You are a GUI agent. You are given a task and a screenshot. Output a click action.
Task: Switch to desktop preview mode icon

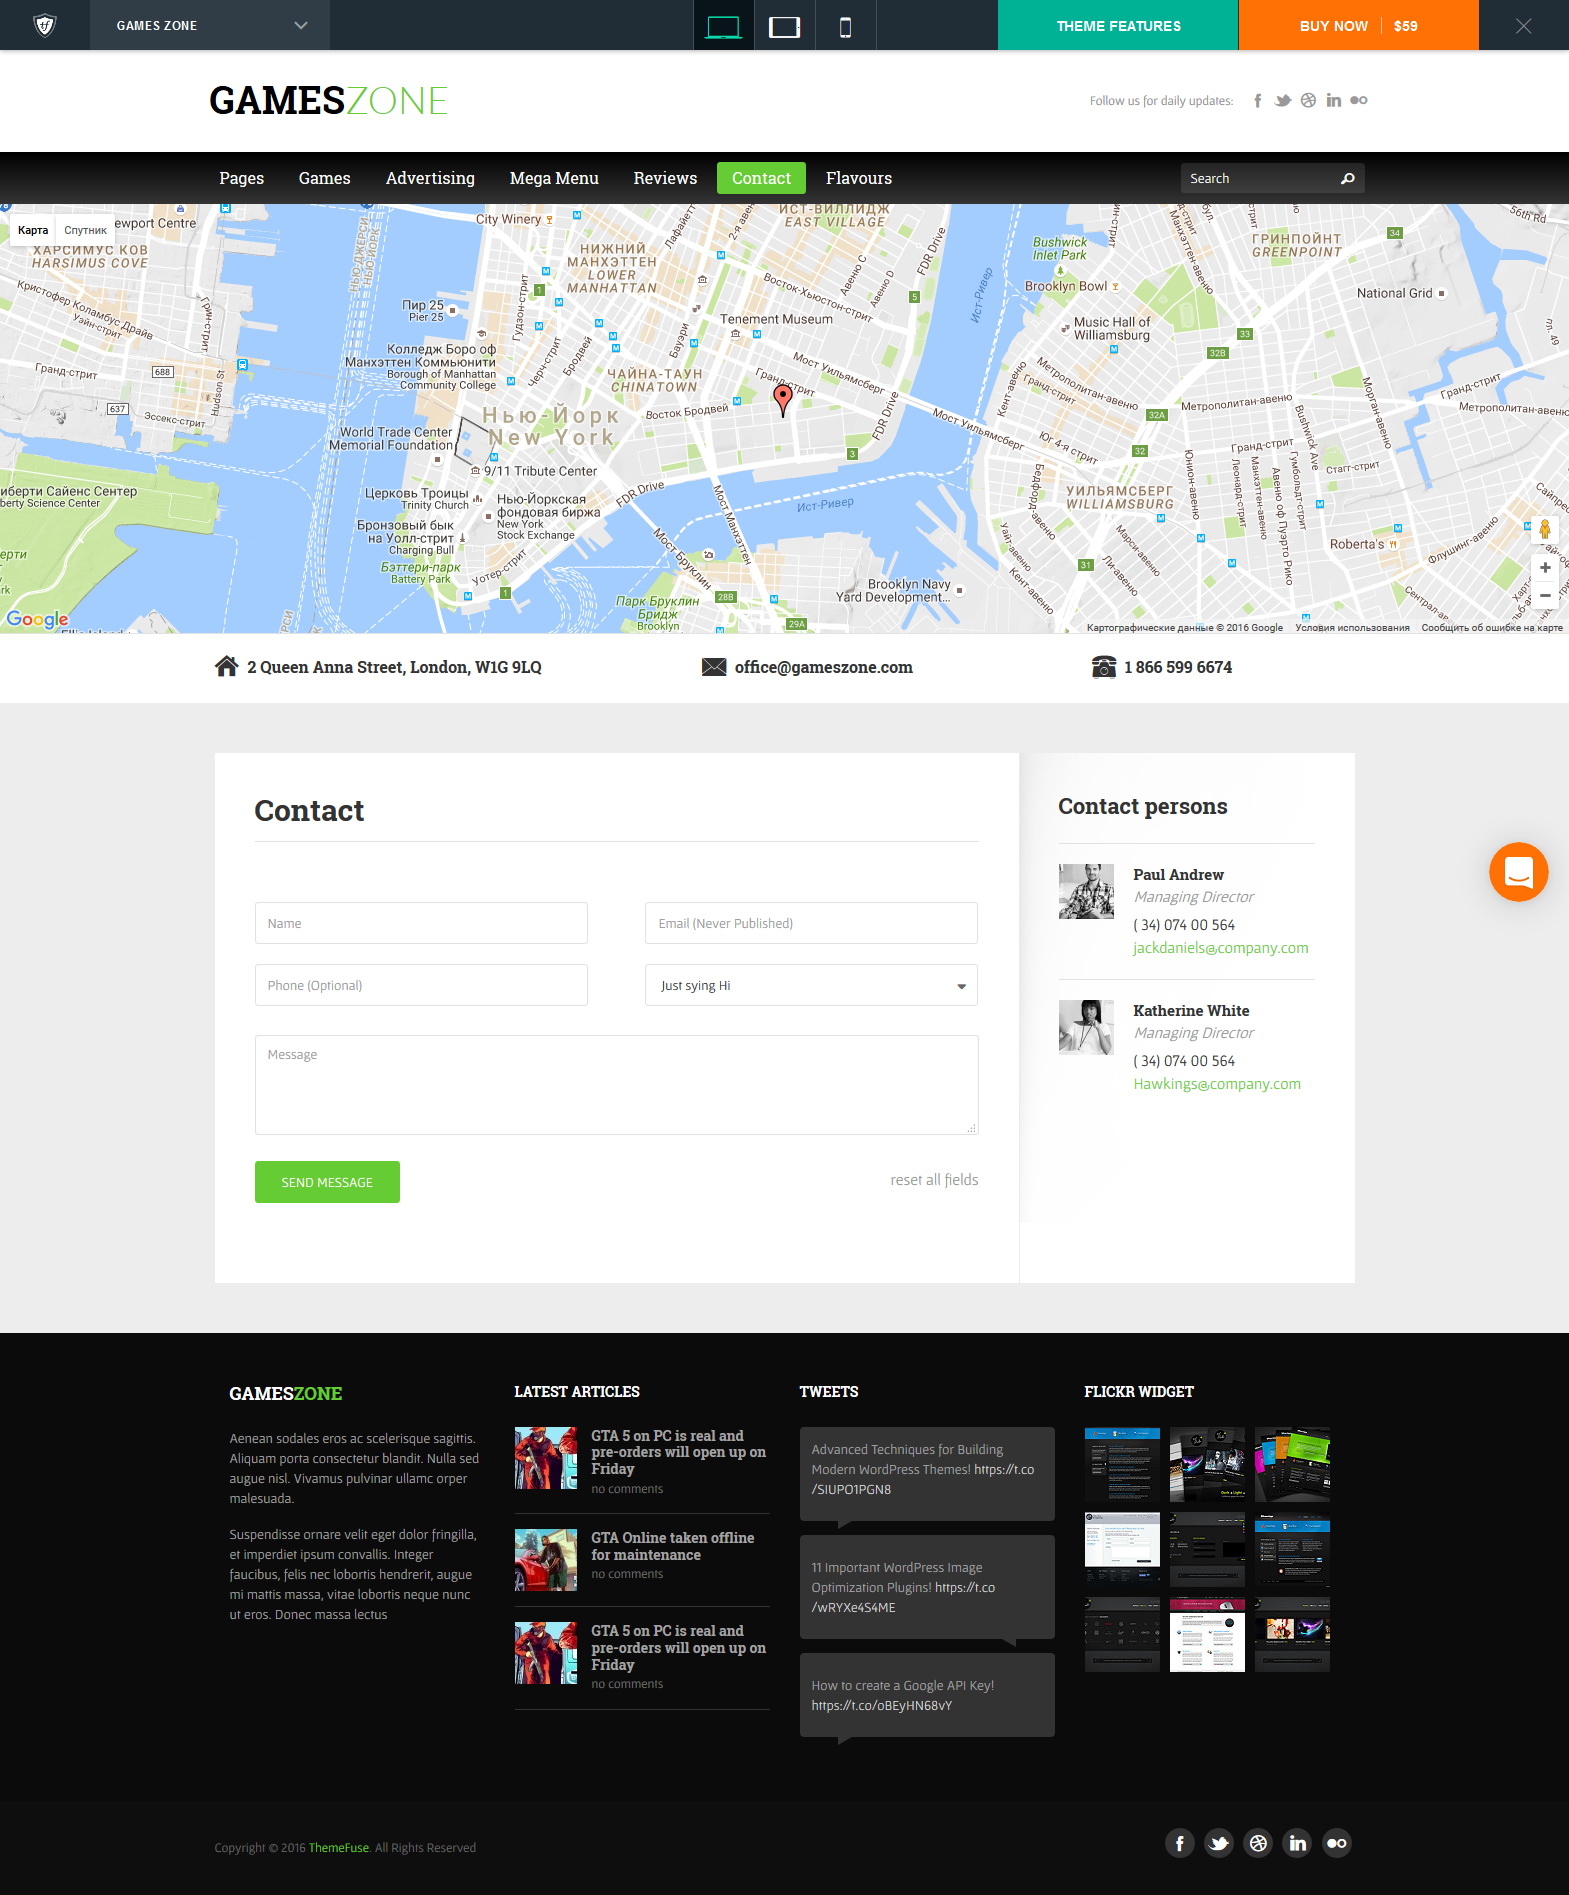[723, 26]
